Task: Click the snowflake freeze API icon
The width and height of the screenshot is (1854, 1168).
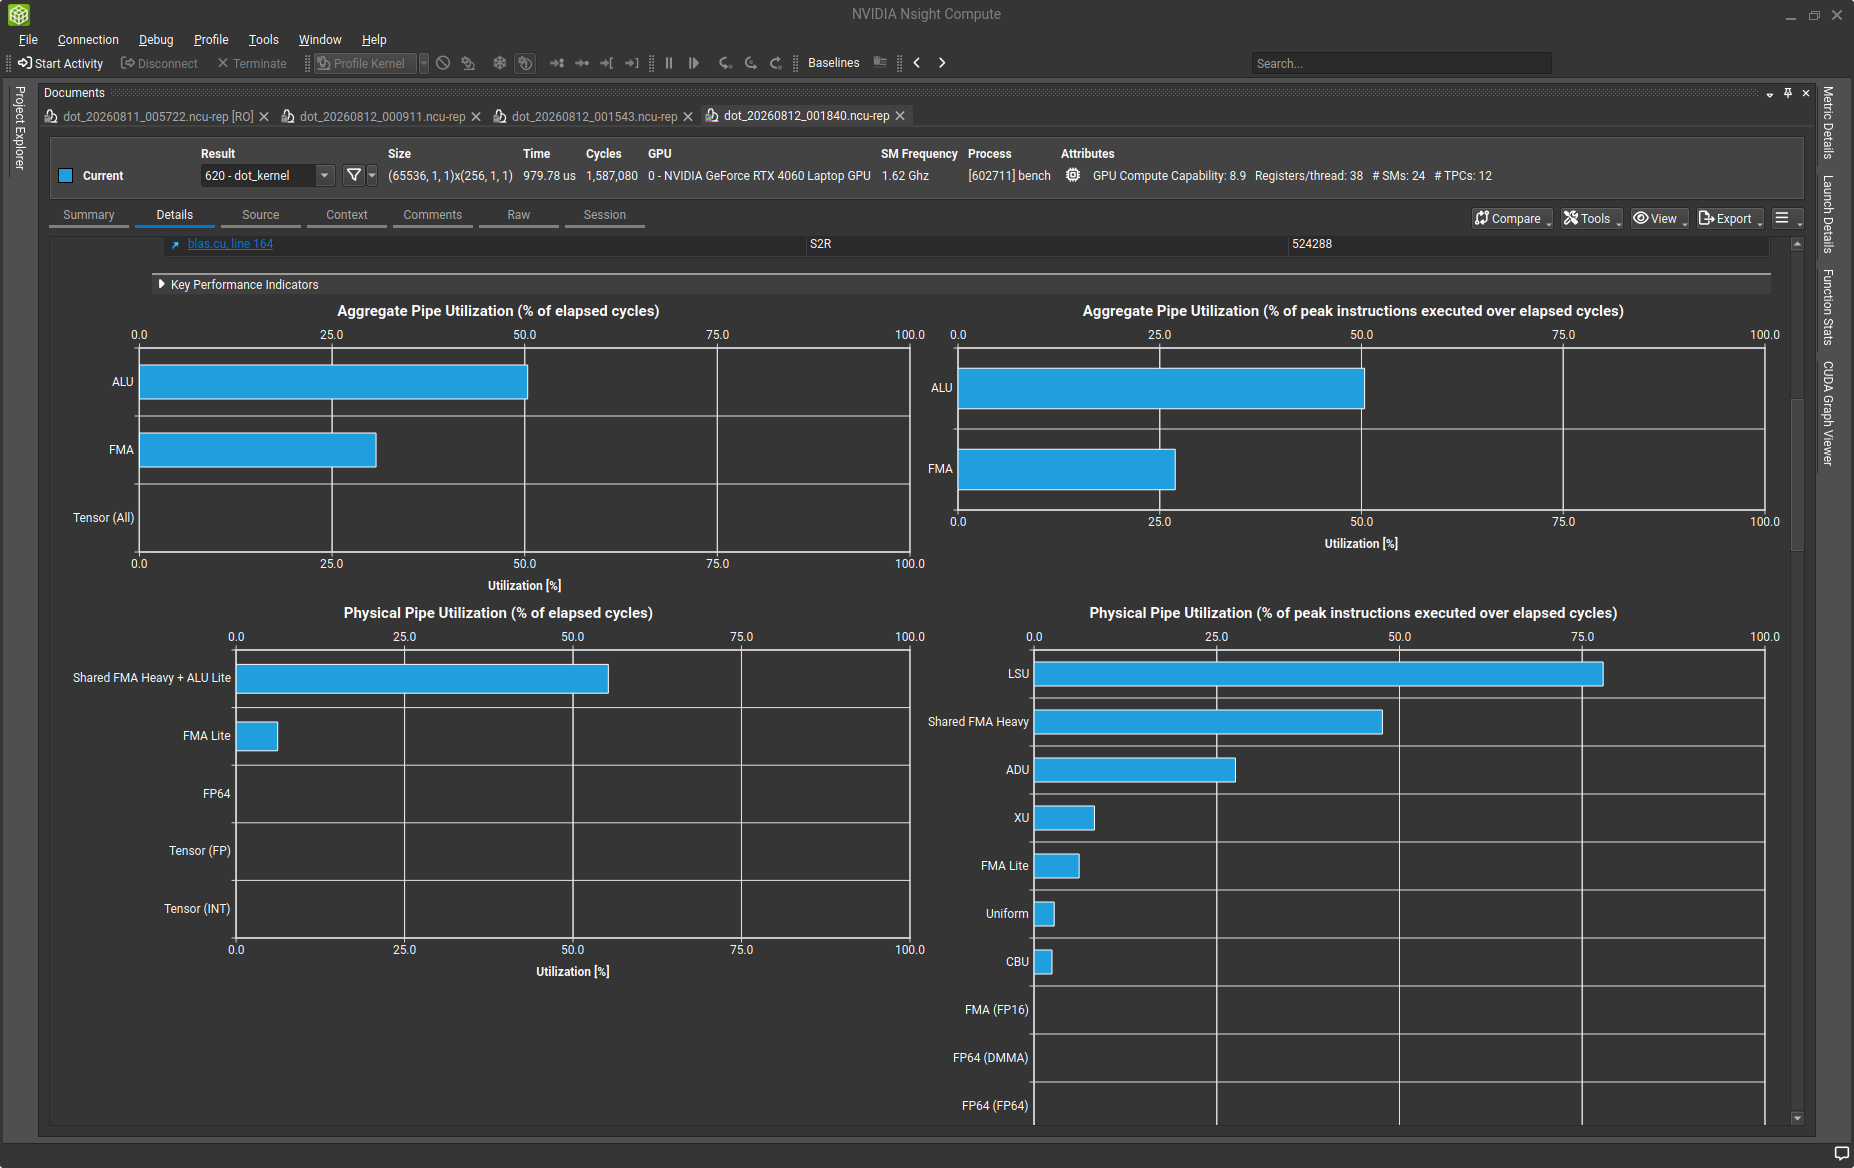Action: (499, 63)
